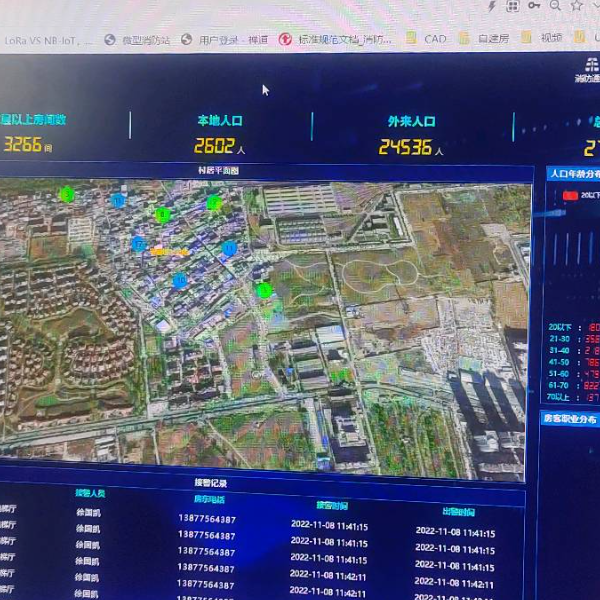The image size is (600, 600).
Task: Click the 接警记录 table title
Action: coord(210,483)
